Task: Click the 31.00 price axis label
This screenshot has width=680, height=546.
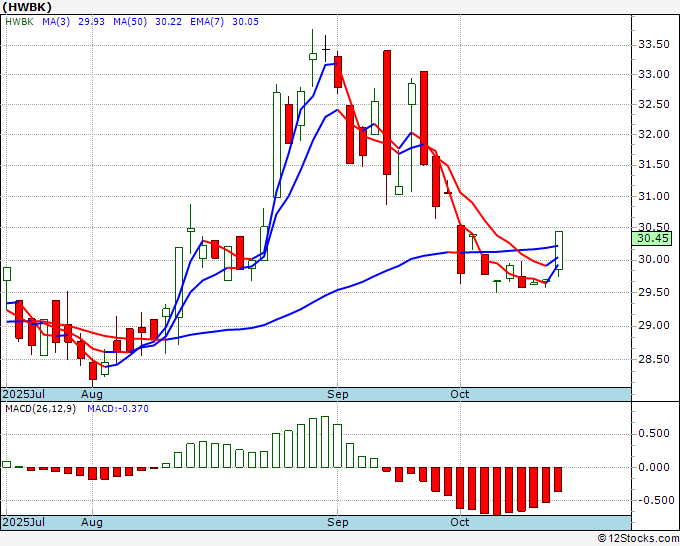Action: (654, 196)
